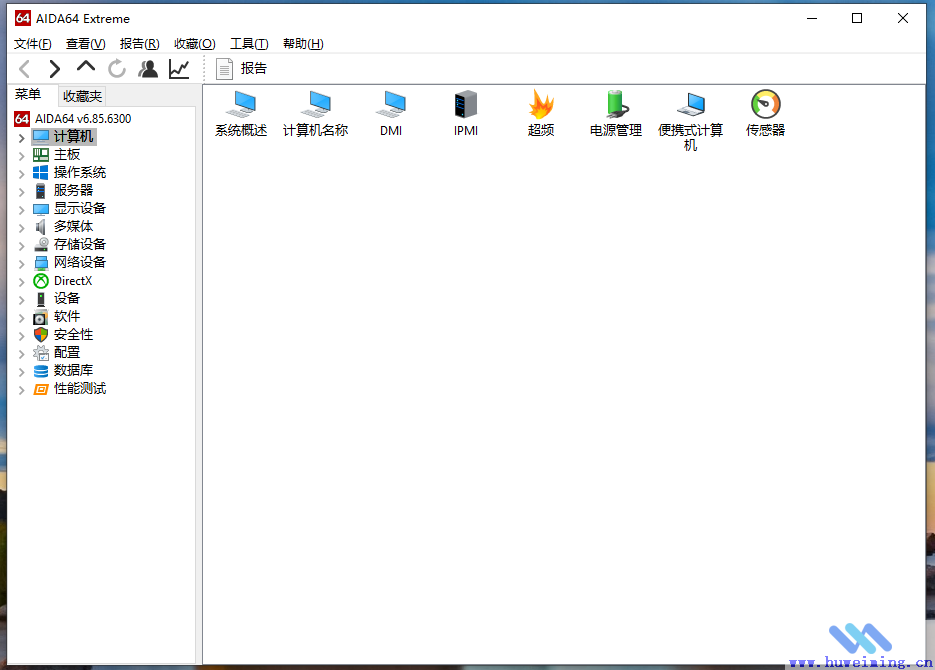Open the 系统概述 system summary icon
935x670 pixels.
pos(242,113)
